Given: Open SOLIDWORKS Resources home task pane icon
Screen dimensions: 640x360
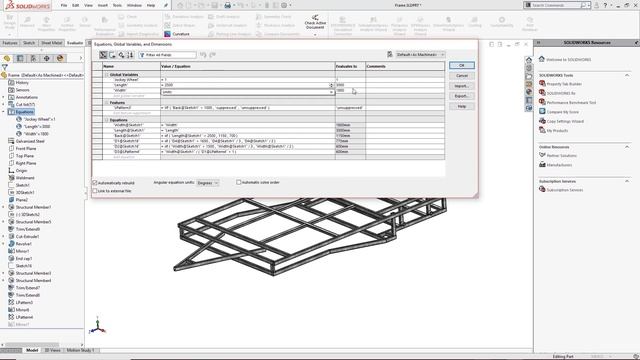Looking at the screenshot, I should tap(529, 60).
